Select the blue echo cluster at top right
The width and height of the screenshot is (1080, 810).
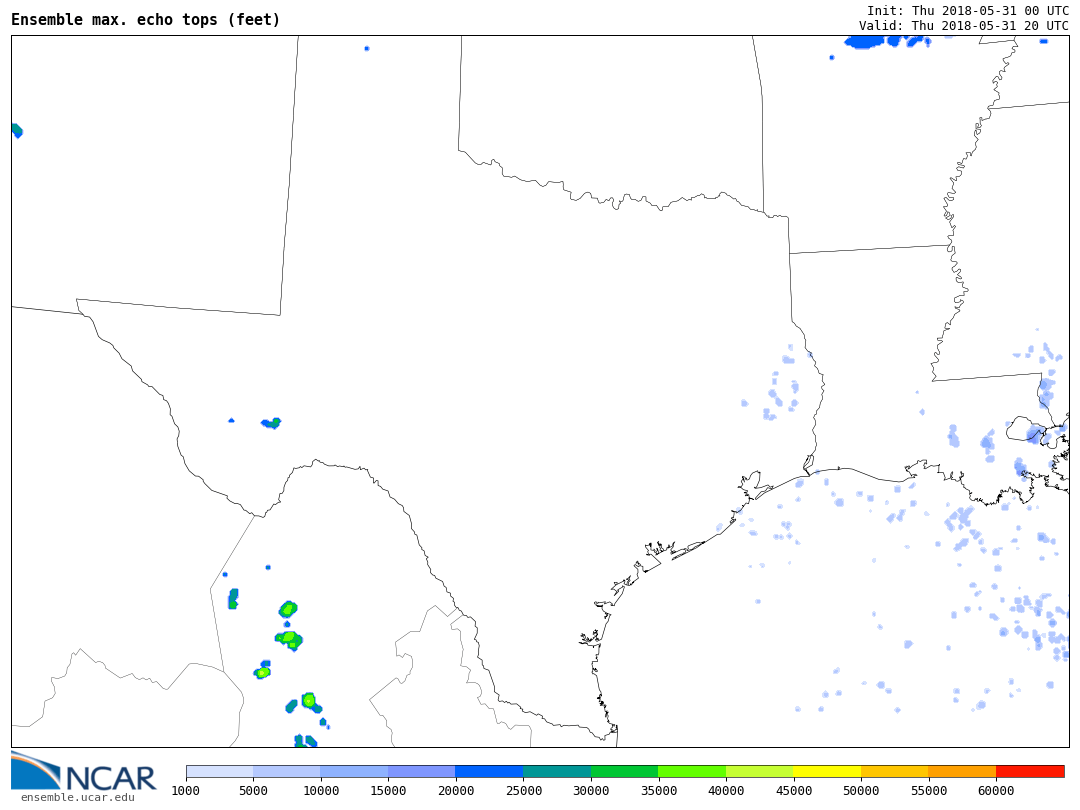[866, 41]
